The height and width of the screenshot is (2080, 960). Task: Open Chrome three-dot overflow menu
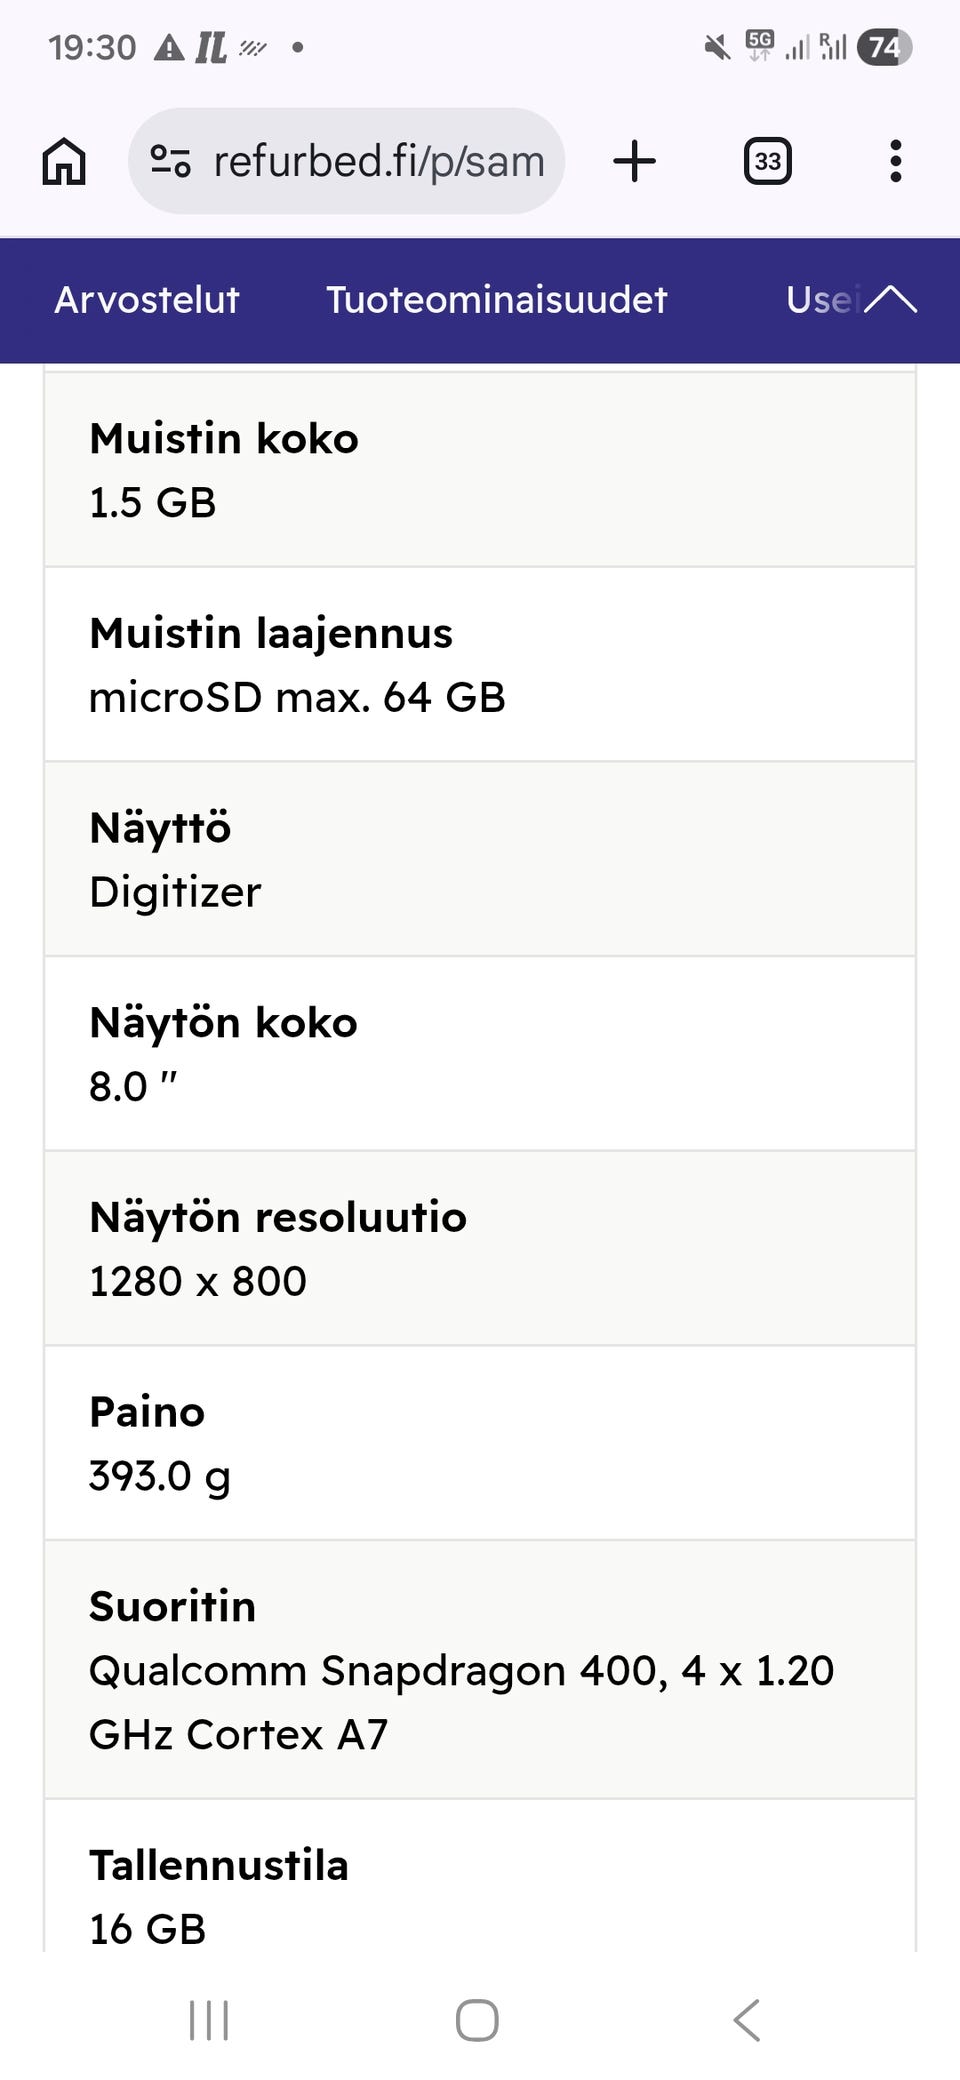895,161
